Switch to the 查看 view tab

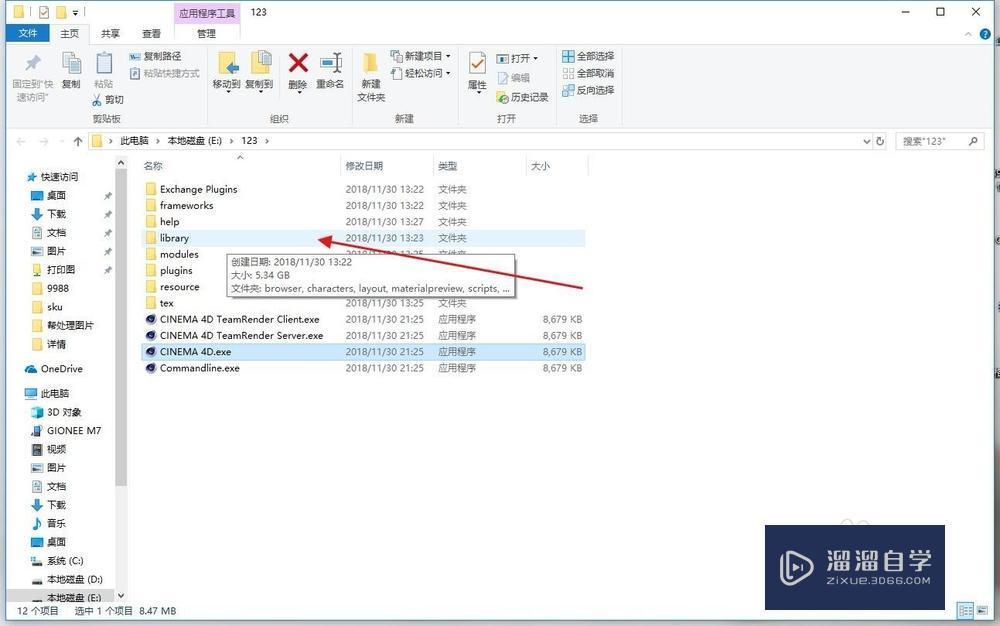151,33
